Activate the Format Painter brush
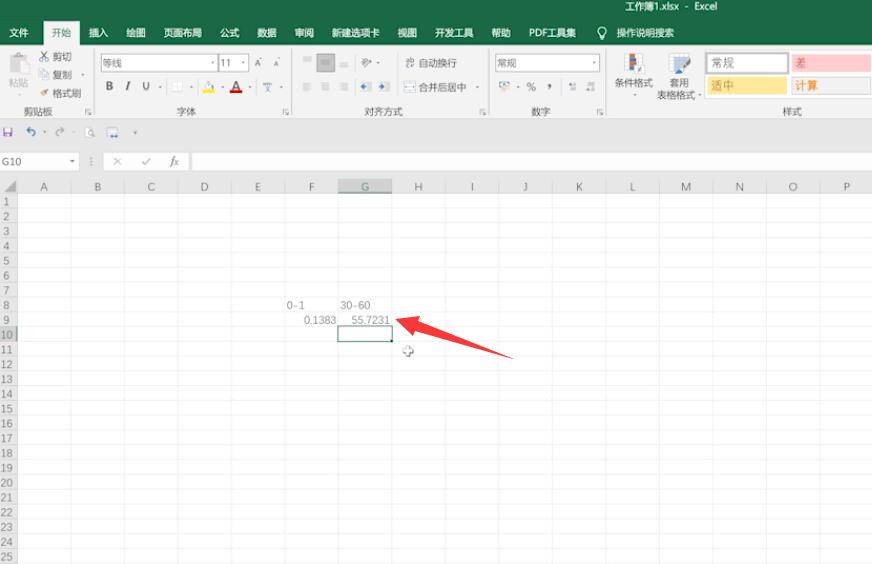 coord(60,93)
